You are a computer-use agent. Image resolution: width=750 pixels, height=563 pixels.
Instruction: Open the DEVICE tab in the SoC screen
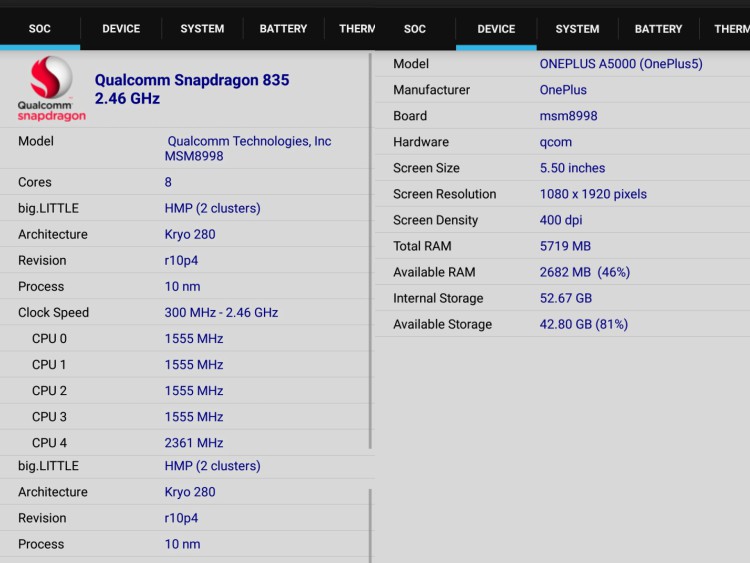[121, 29]
